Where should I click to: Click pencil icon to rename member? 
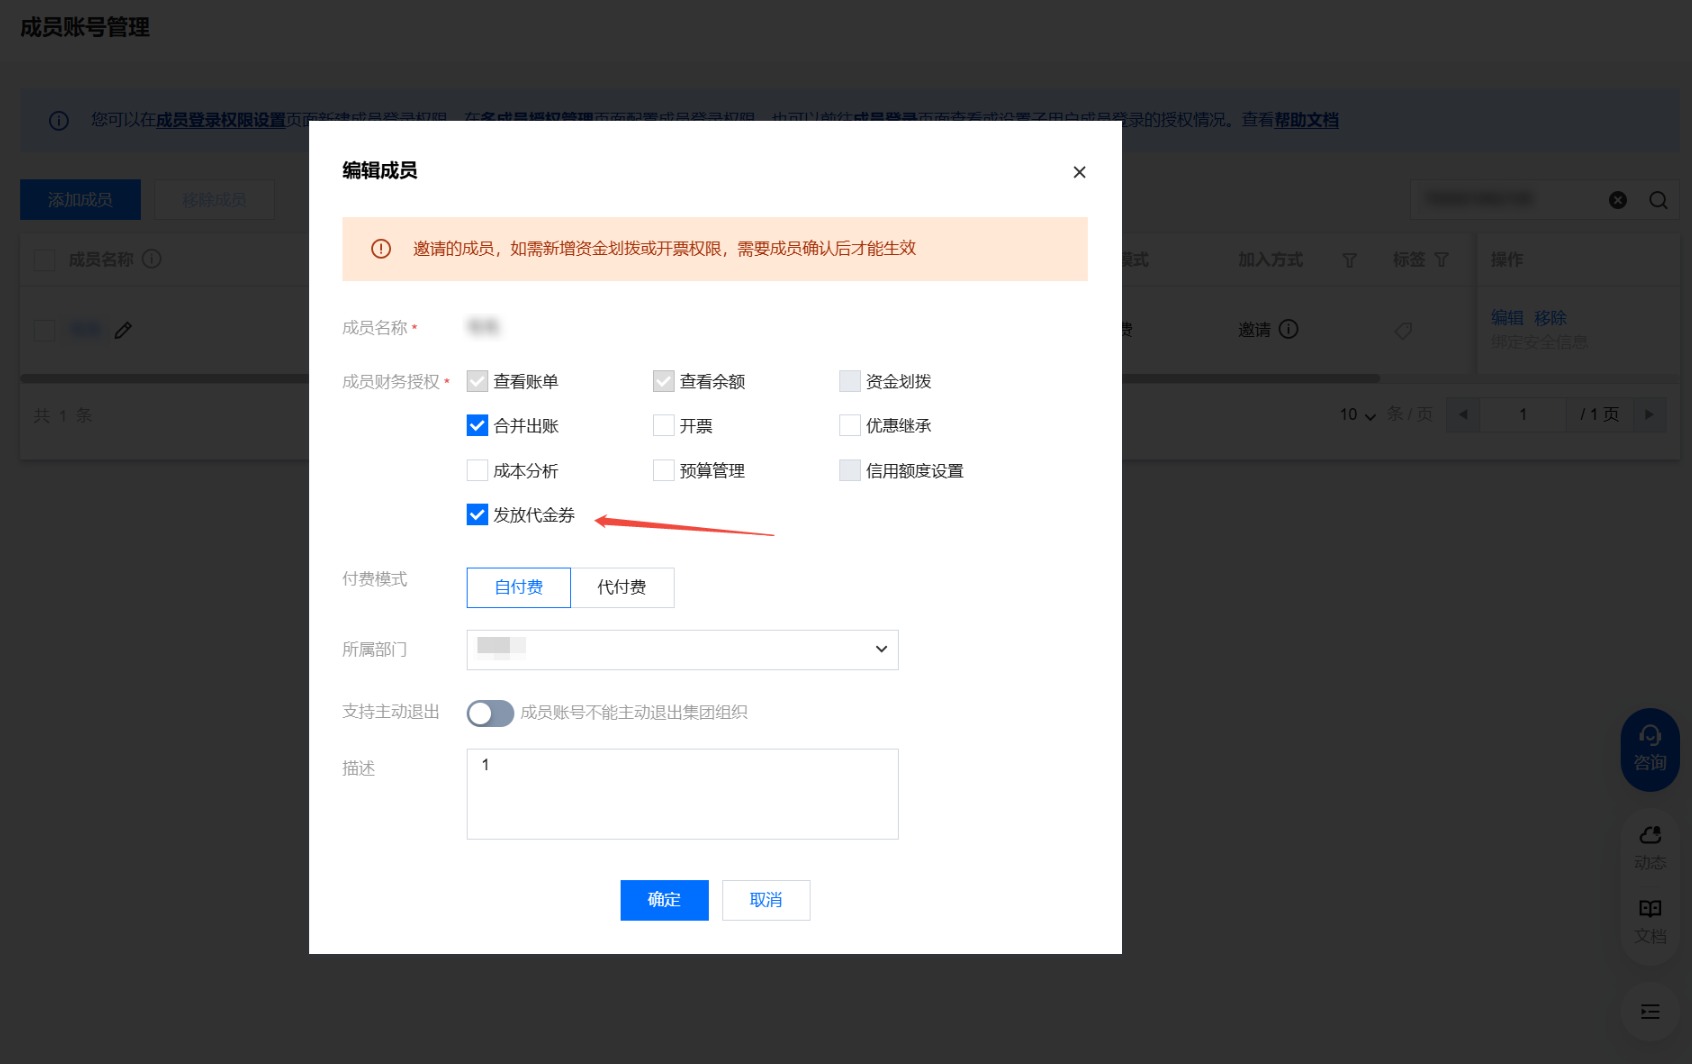coord(123,330)
